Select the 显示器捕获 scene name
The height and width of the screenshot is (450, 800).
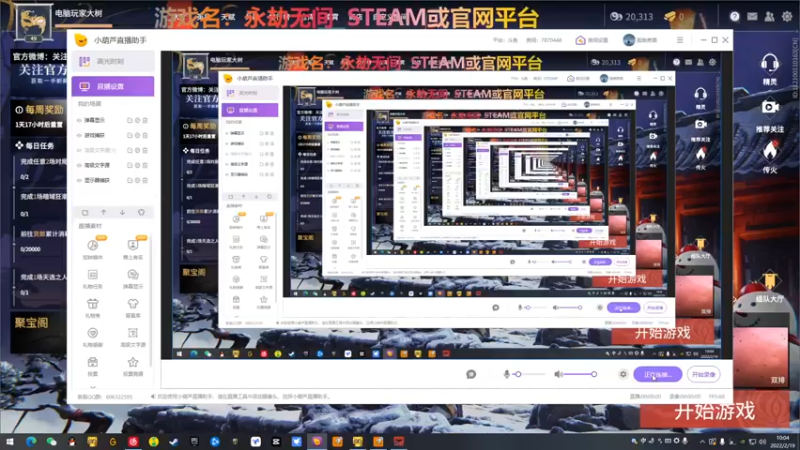click(97, 180)
